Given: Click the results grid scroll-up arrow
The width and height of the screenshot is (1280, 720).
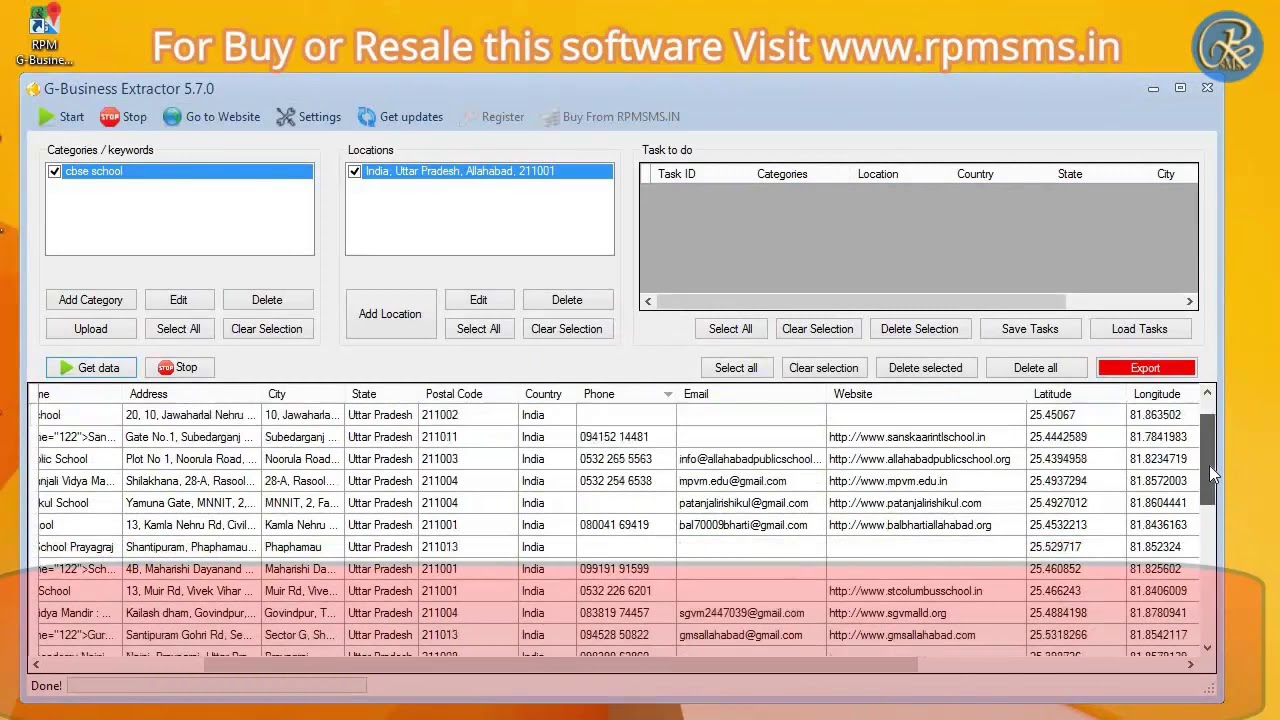Looking at the screenshot, I should click(x=1207, y=393).
